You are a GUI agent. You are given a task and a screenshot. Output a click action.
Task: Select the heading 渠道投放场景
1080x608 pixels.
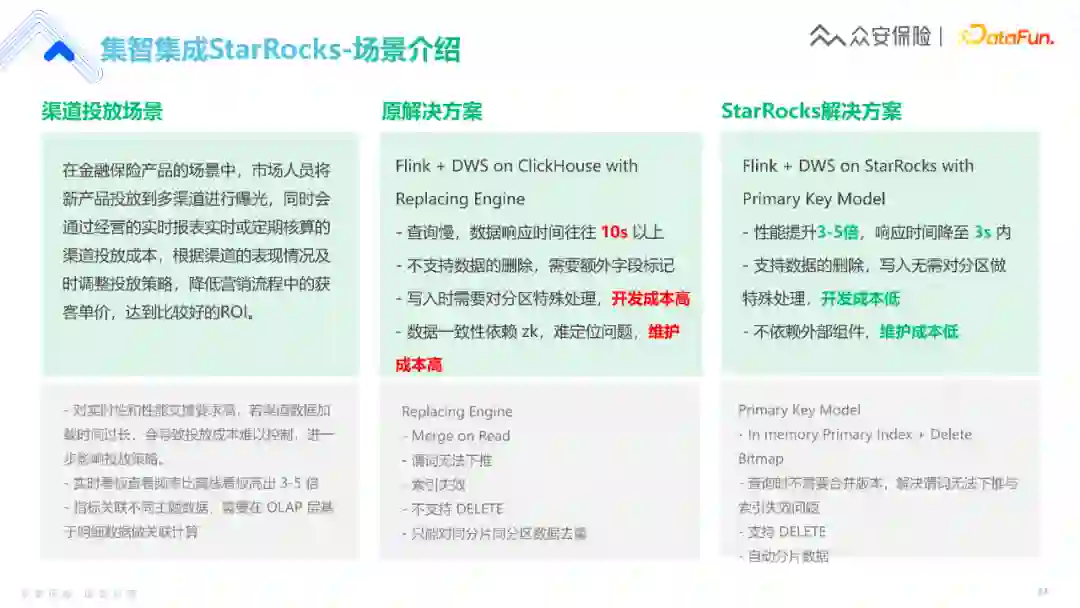[x=102, y=112]
